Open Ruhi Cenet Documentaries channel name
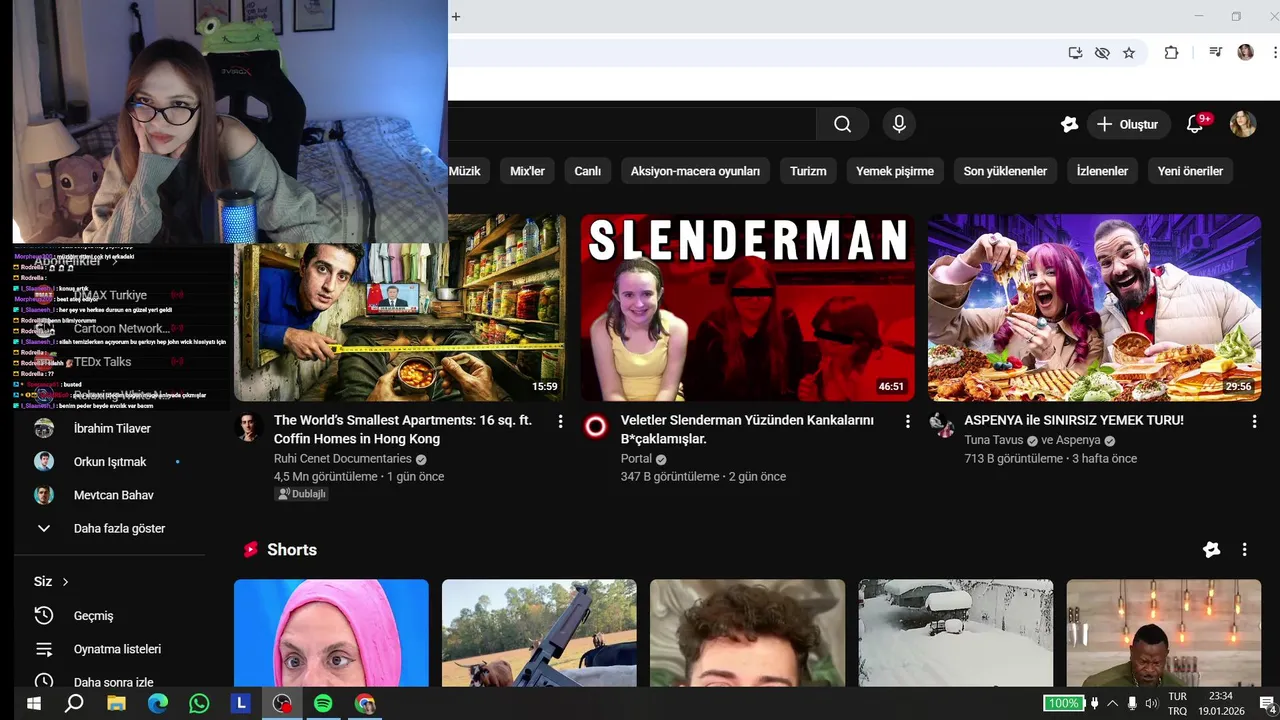Screen dimensions: 1280x720 (343, 459)
